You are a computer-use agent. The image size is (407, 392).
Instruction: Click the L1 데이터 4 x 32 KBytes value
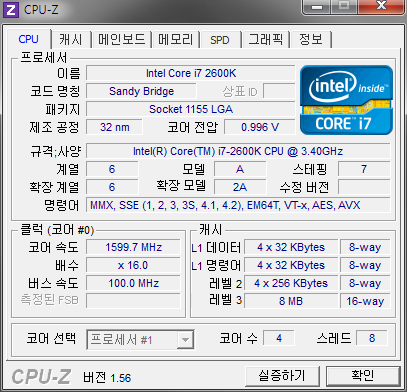[x=291, y=247]
